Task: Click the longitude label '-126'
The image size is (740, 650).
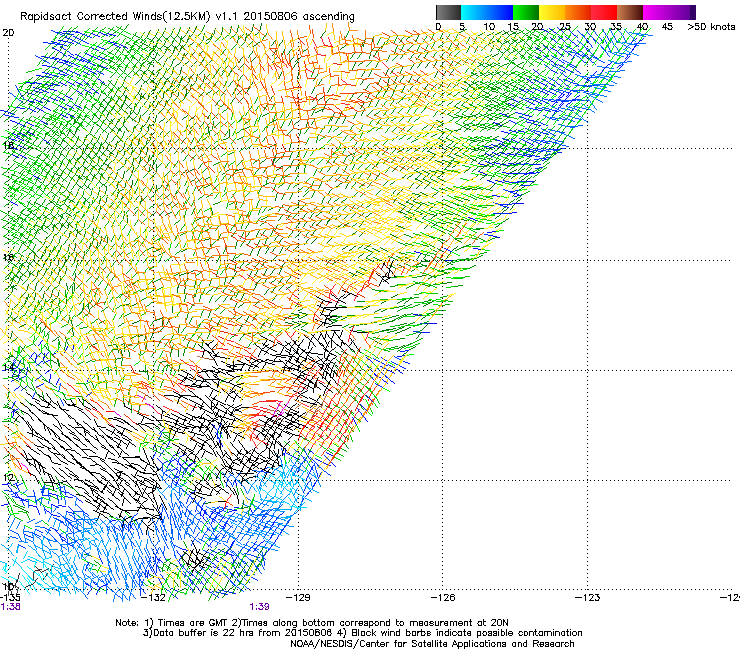Action: coord(444,598)
